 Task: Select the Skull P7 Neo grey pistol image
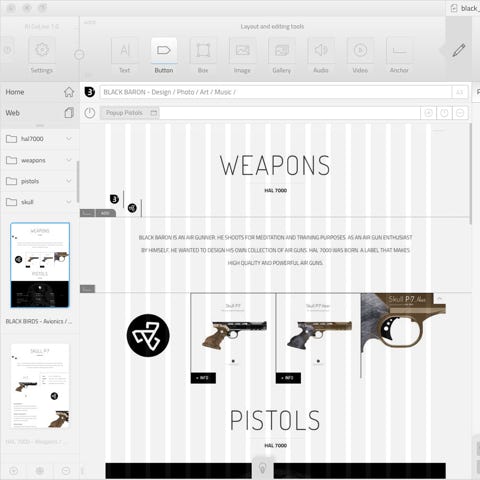tap(319, 335)
